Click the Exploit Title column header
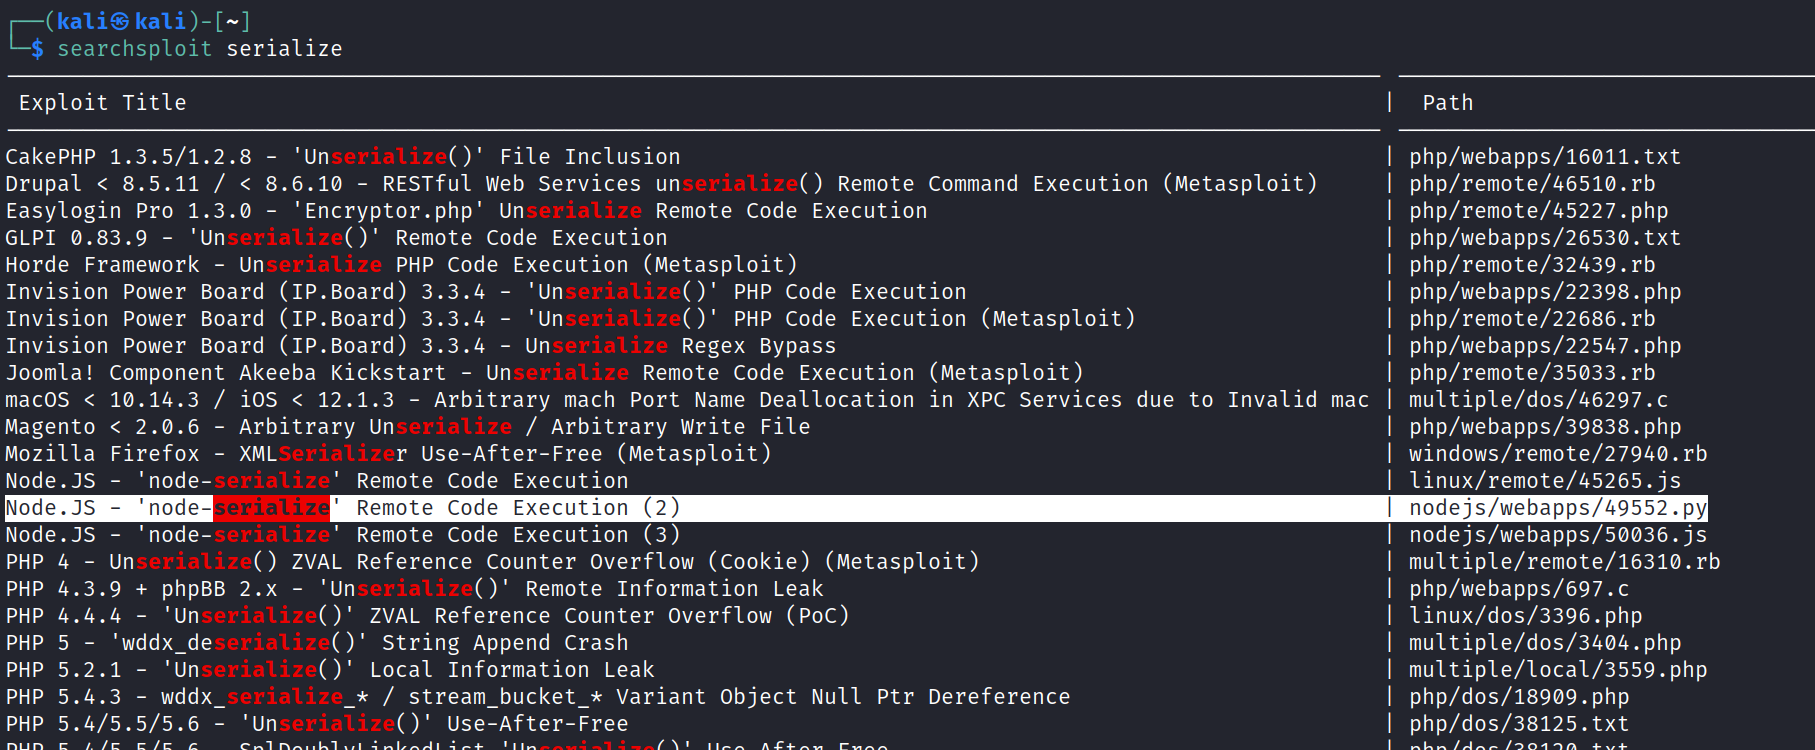The width and height of the screenshot is (1815, 750). coord(102,103)
